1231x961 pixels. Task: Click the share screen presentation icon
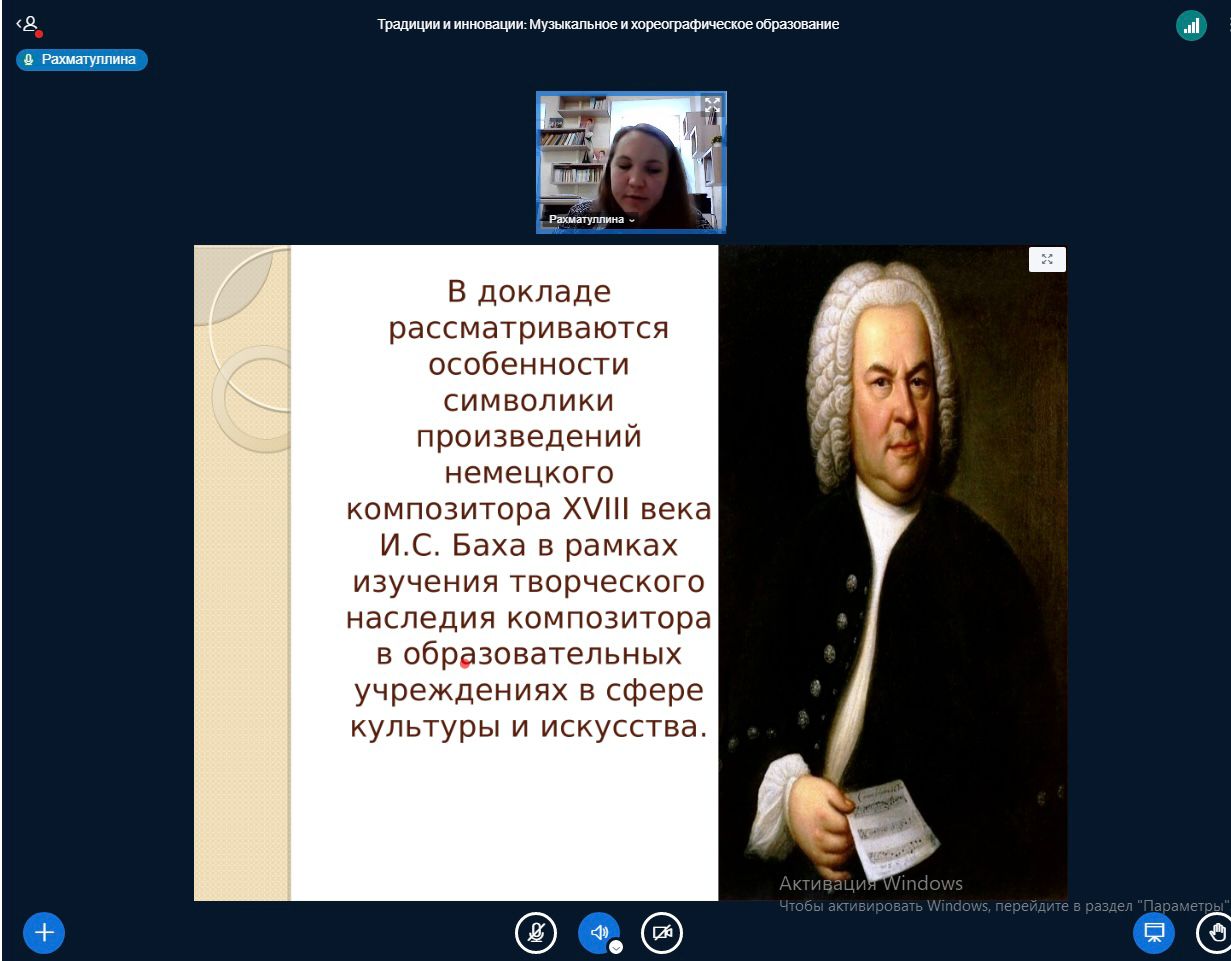(x=1154, y=933)
